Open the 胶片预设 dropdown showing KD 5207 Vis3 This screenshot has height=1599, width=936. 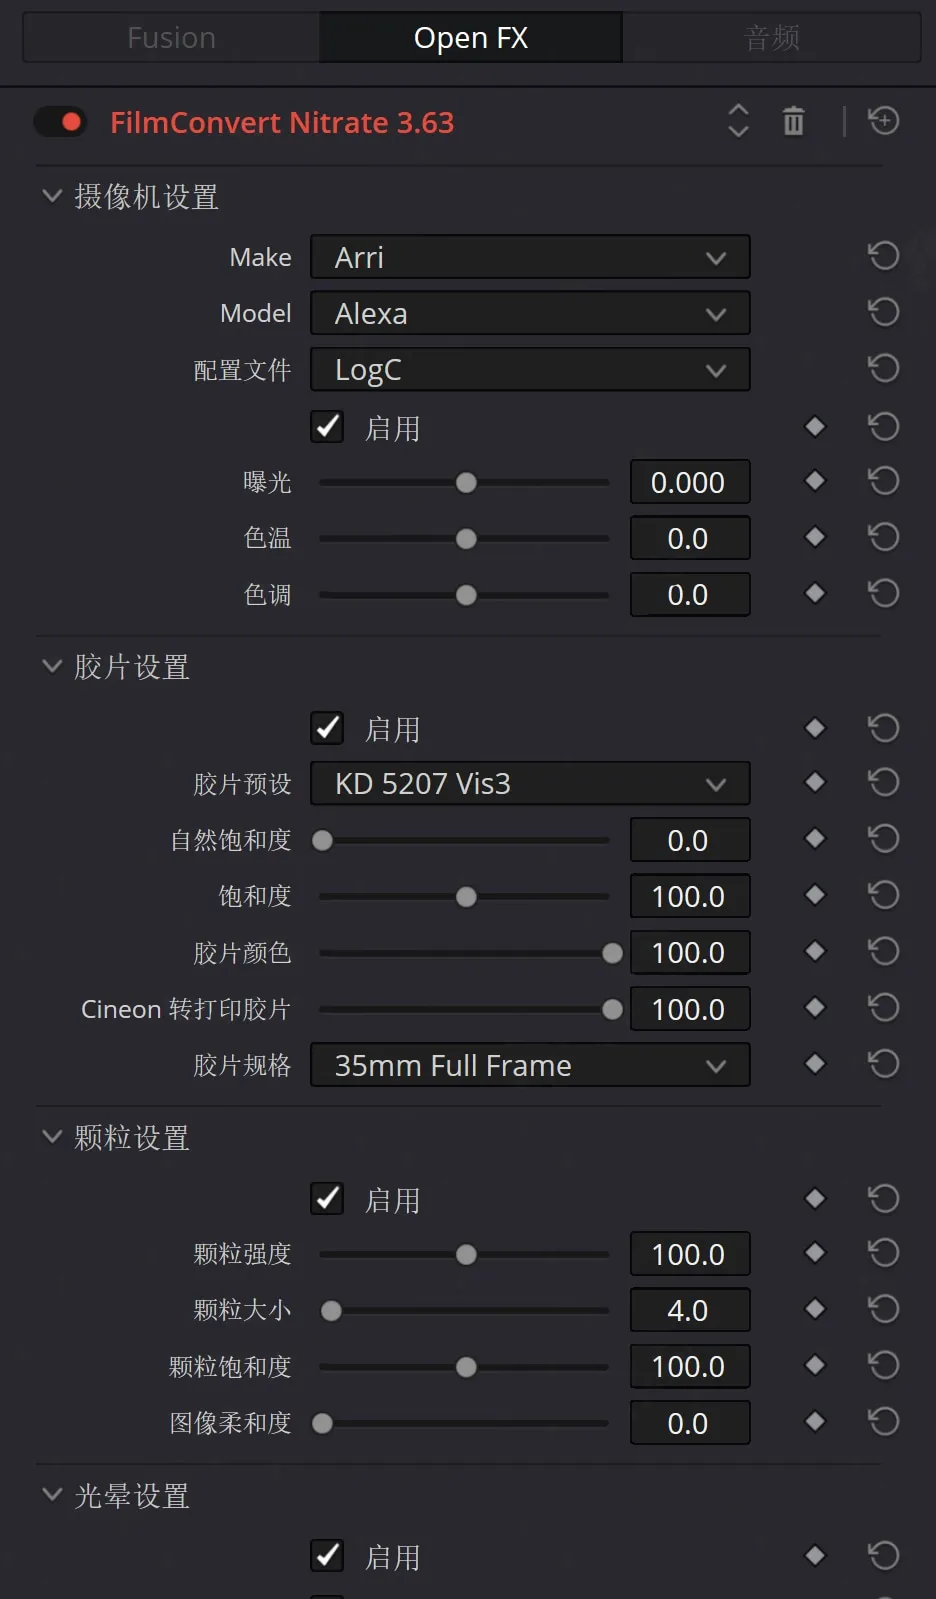coord(529,784)
